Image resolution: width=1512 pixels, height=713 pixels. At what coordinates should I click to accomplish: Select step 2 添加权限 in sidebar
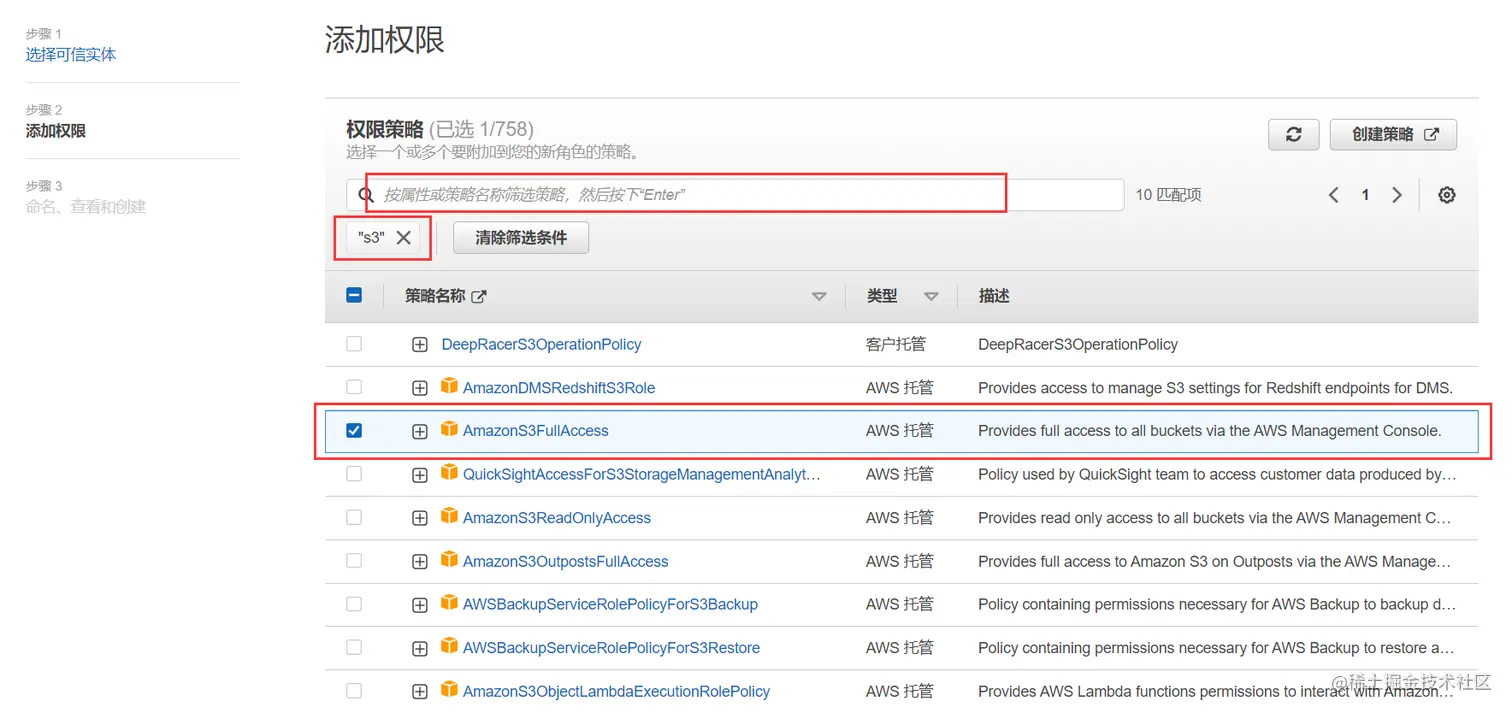coord(56,131)
